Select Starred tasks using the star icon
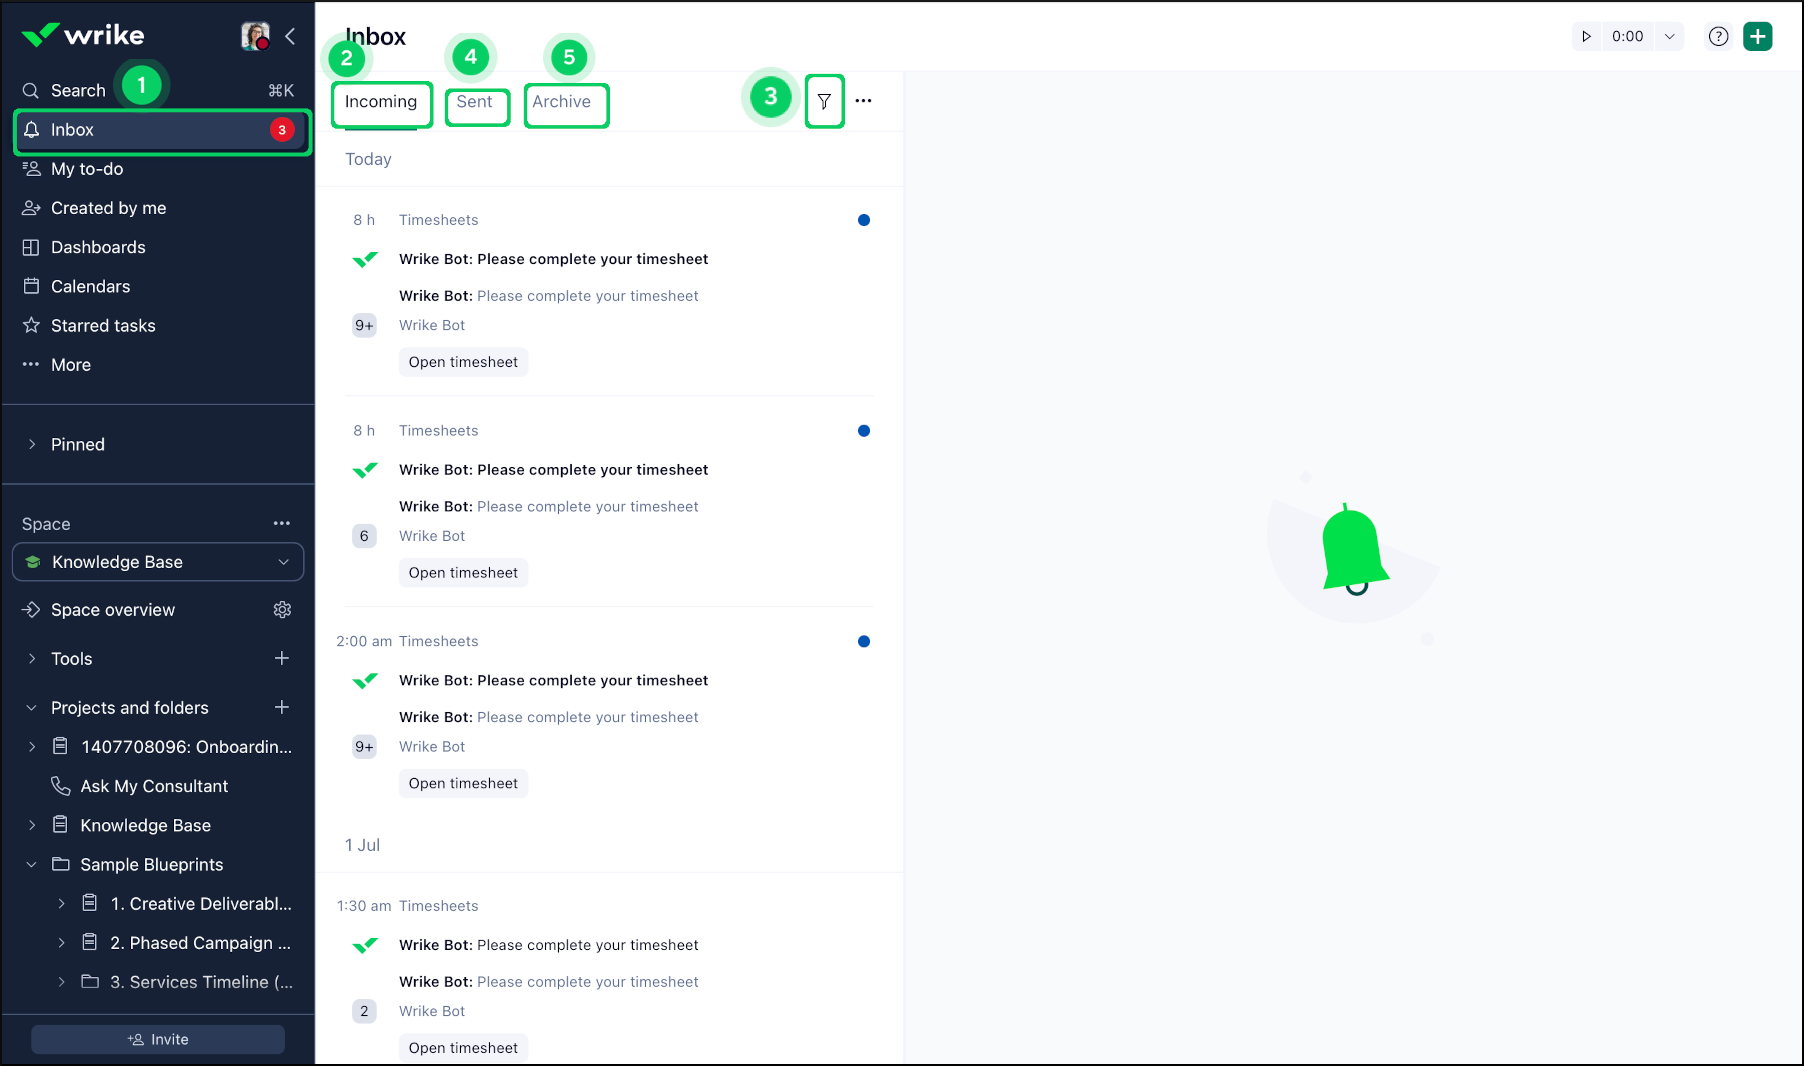Viewport: 1804px width, 1066px height. (x=31, y=325)
